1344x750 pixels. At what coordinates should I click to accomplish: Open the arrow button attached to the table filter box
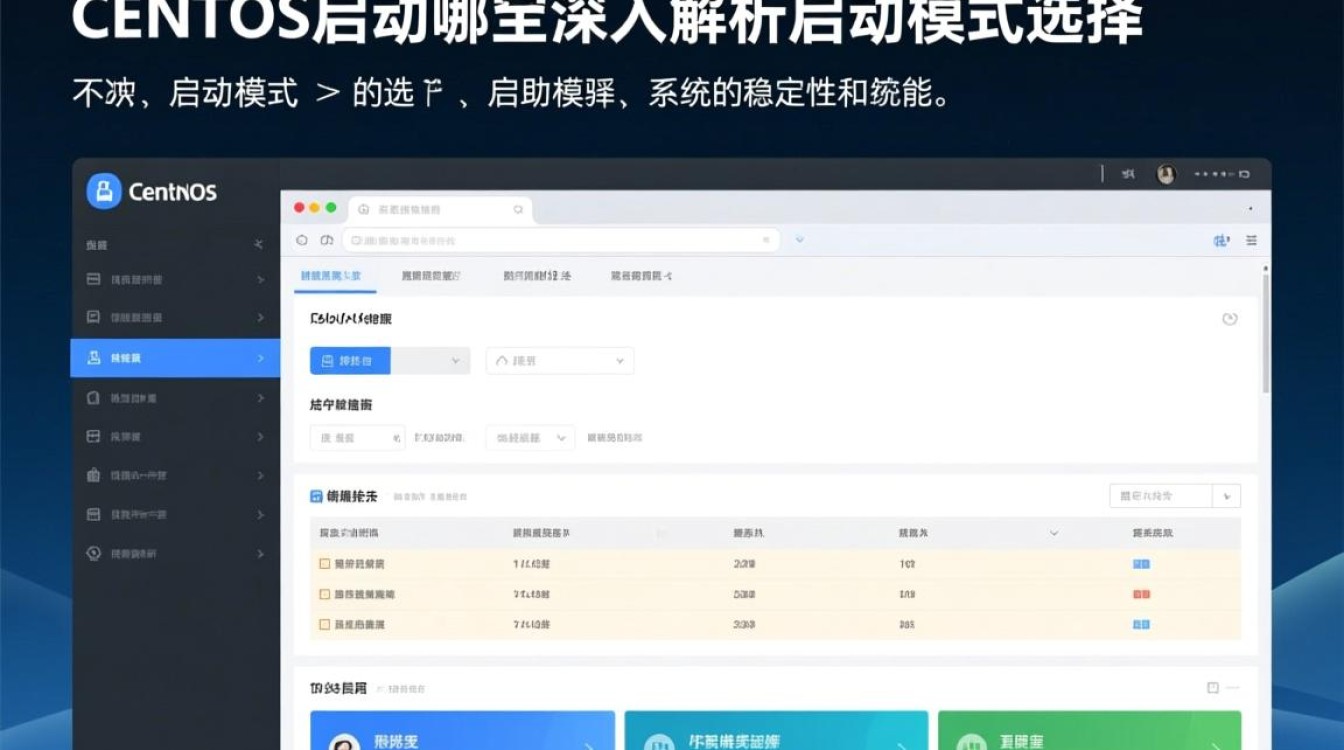pos(1227,496)
